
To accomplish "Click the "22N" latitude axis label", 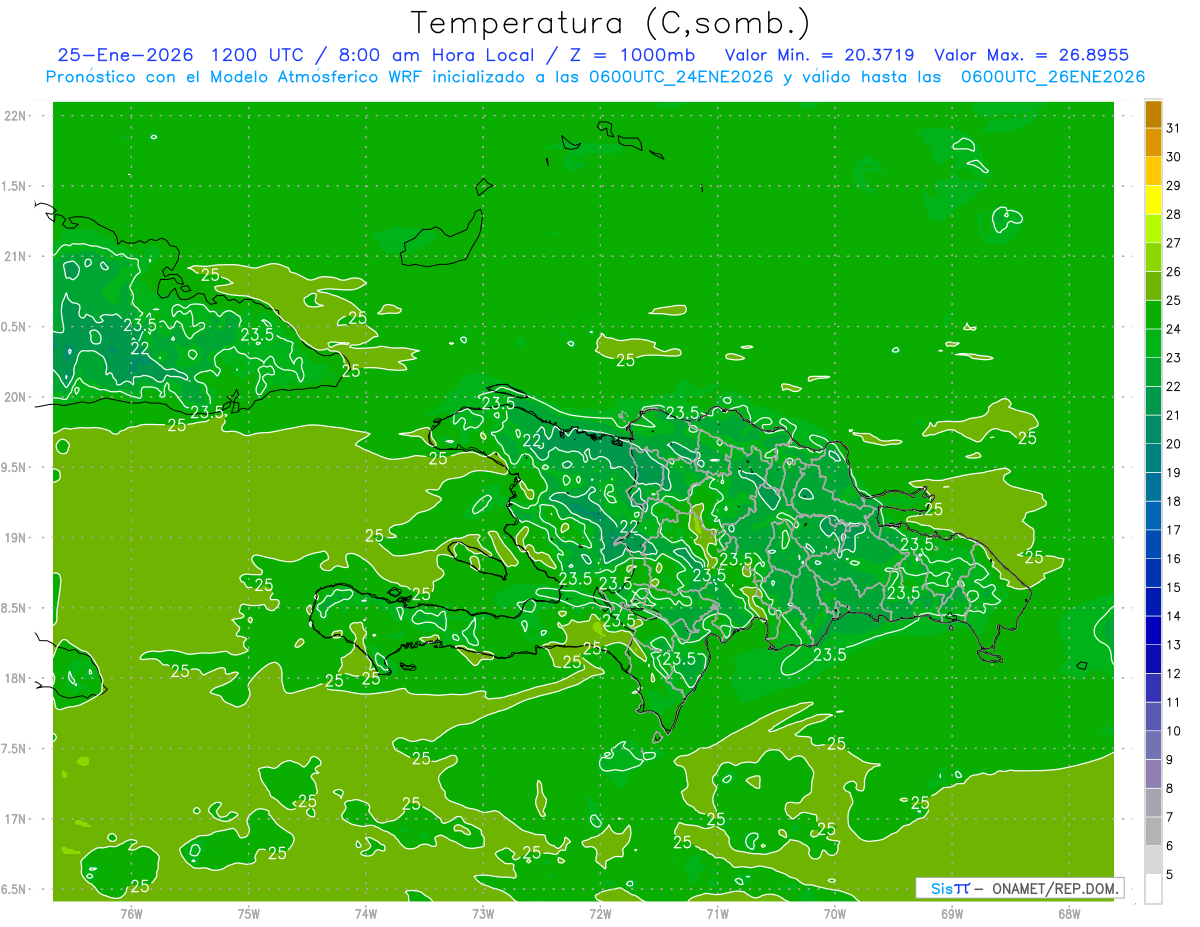I will tap(16, 116).
